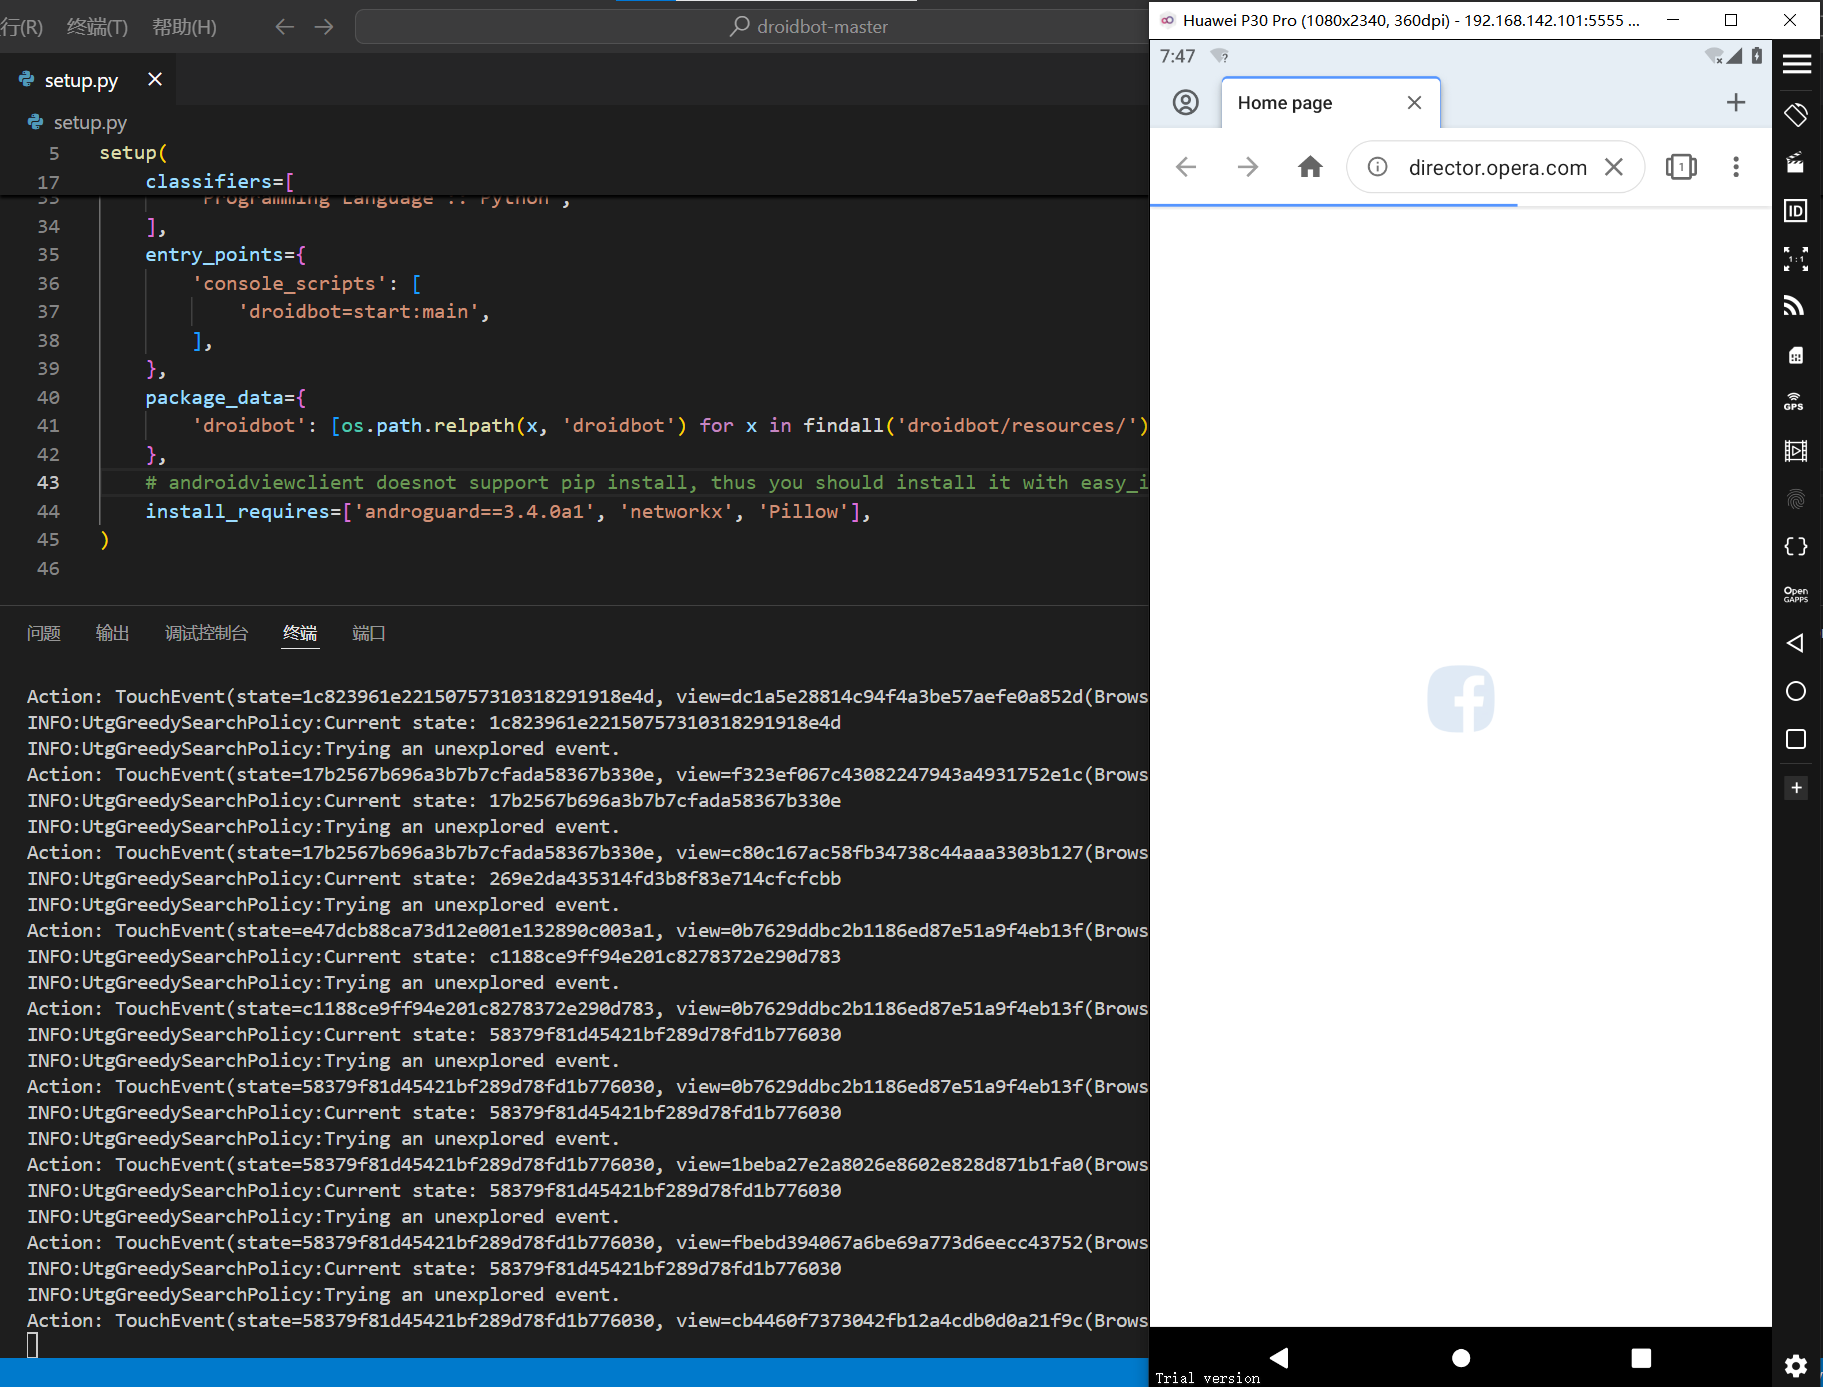Click the Genymotion rotate device icon
This screenshot has height=1387, width=1823.
tap(1796, 115)
